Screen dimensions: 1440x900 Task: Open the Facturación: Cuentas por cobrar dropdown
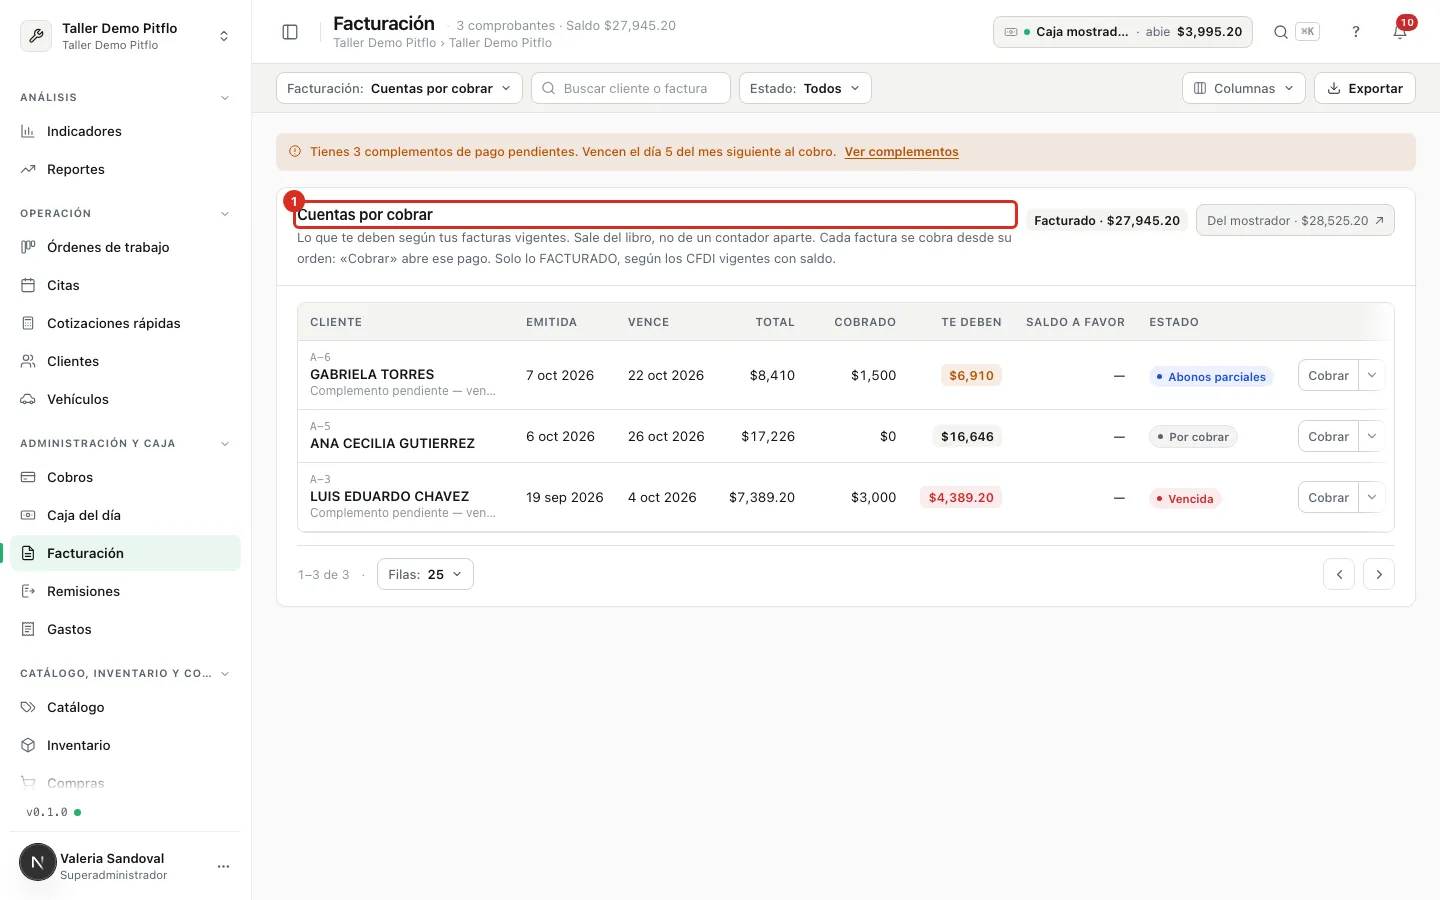point(399,88)
